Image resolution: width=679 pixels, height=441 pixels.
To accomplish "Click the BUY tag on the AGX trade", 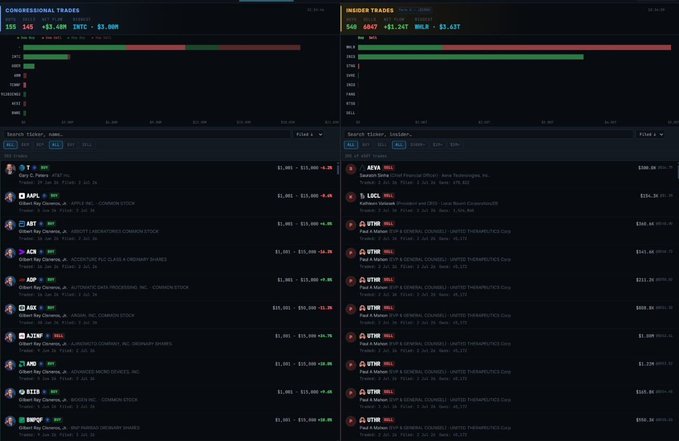I will [x=51, y=308].
